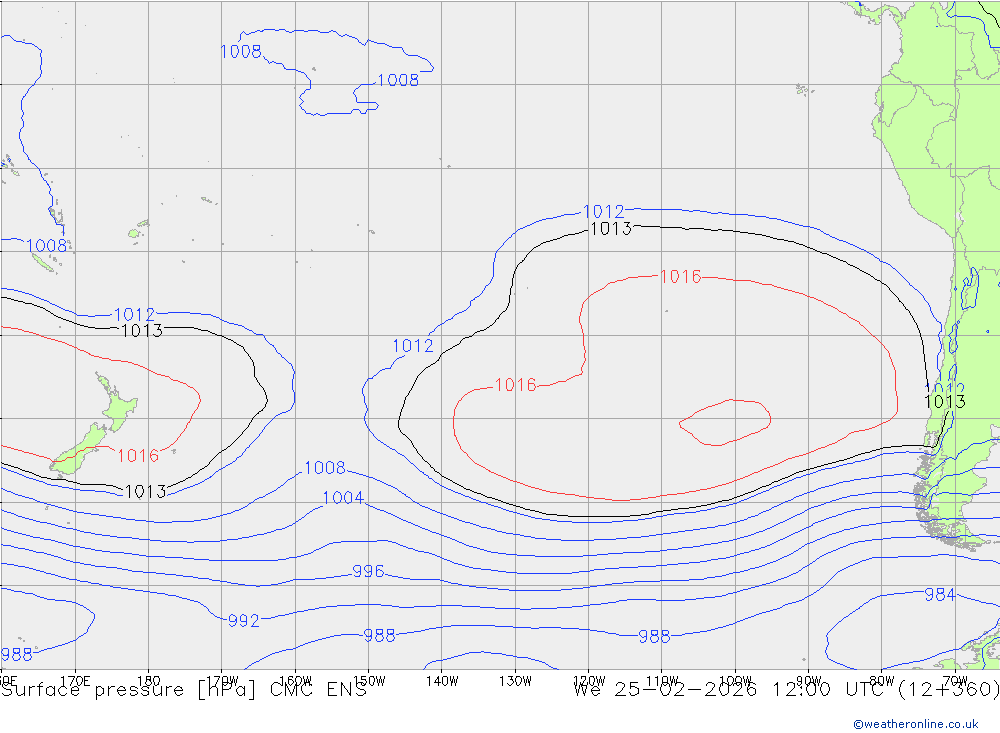The image size is (1000, 733).
Task: Click the 130W longitude label
Action: coord(515,681)
